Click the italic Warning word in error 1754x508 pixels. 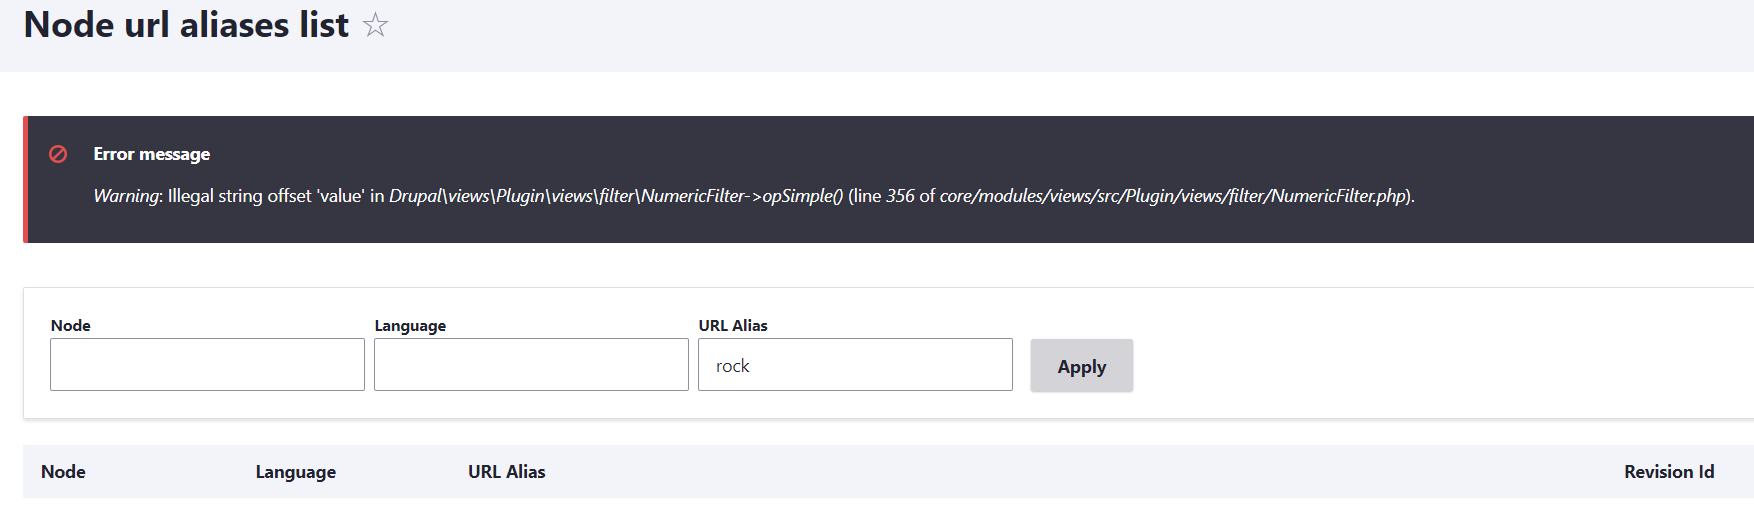click(127, 196)
